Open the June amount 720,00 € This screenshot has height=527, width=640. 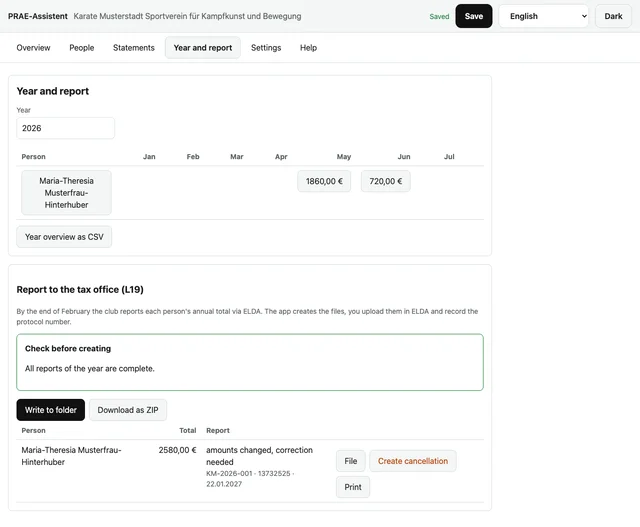[x=386, y=181]
